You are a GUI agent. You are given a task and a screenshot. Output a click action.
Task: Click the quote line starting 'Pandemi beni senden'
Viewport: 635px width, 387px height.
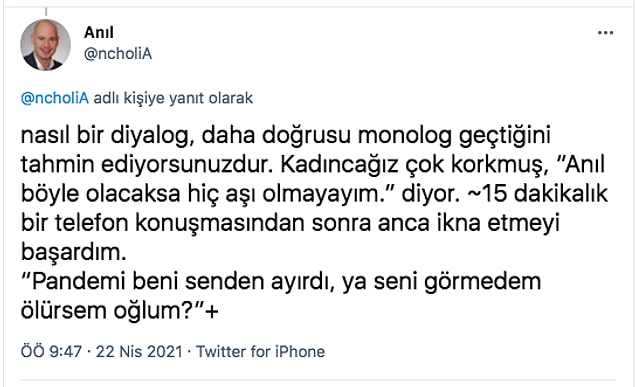coord(281,282)
